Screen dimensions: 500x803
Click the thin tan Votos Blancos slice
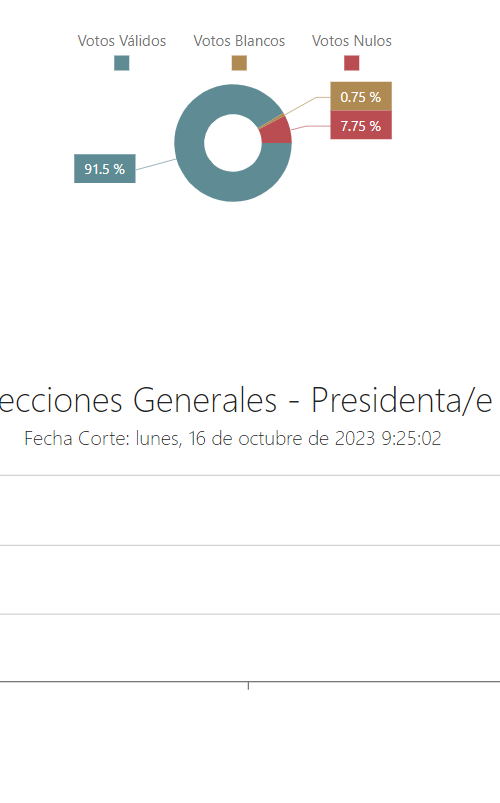tap(272, 121)
